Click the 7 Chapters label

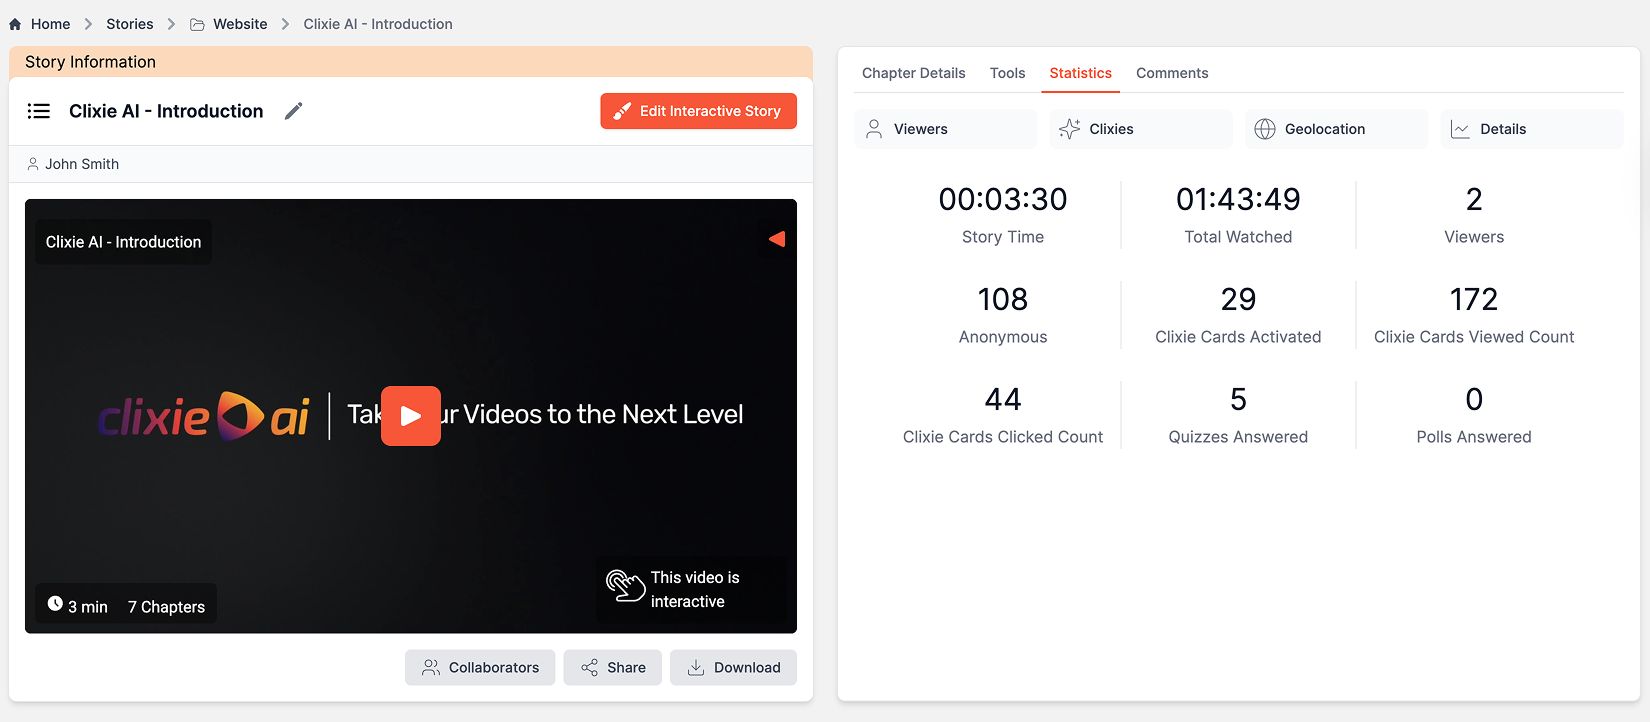166,607
